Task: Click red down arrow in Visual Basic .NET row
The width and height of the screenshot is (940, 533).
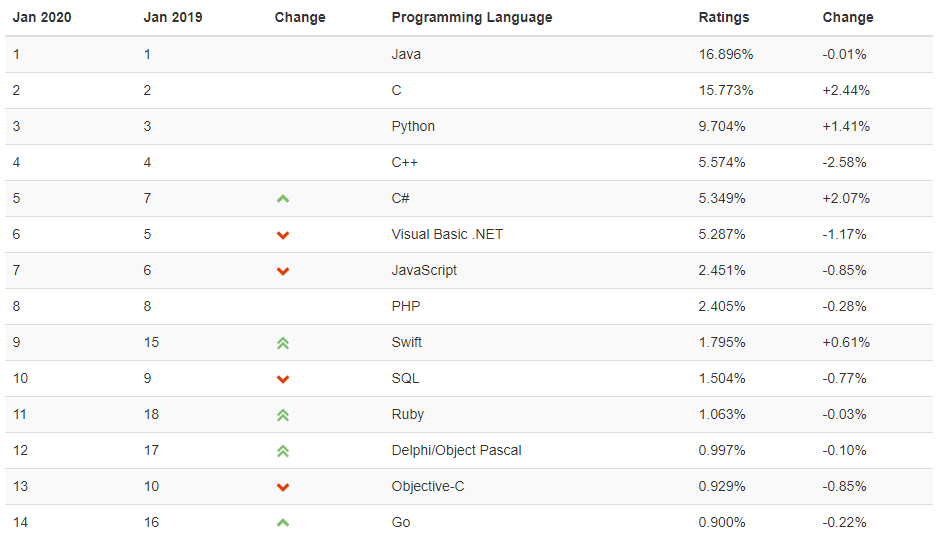Action: pyautogui.click(x=283, y=235)
